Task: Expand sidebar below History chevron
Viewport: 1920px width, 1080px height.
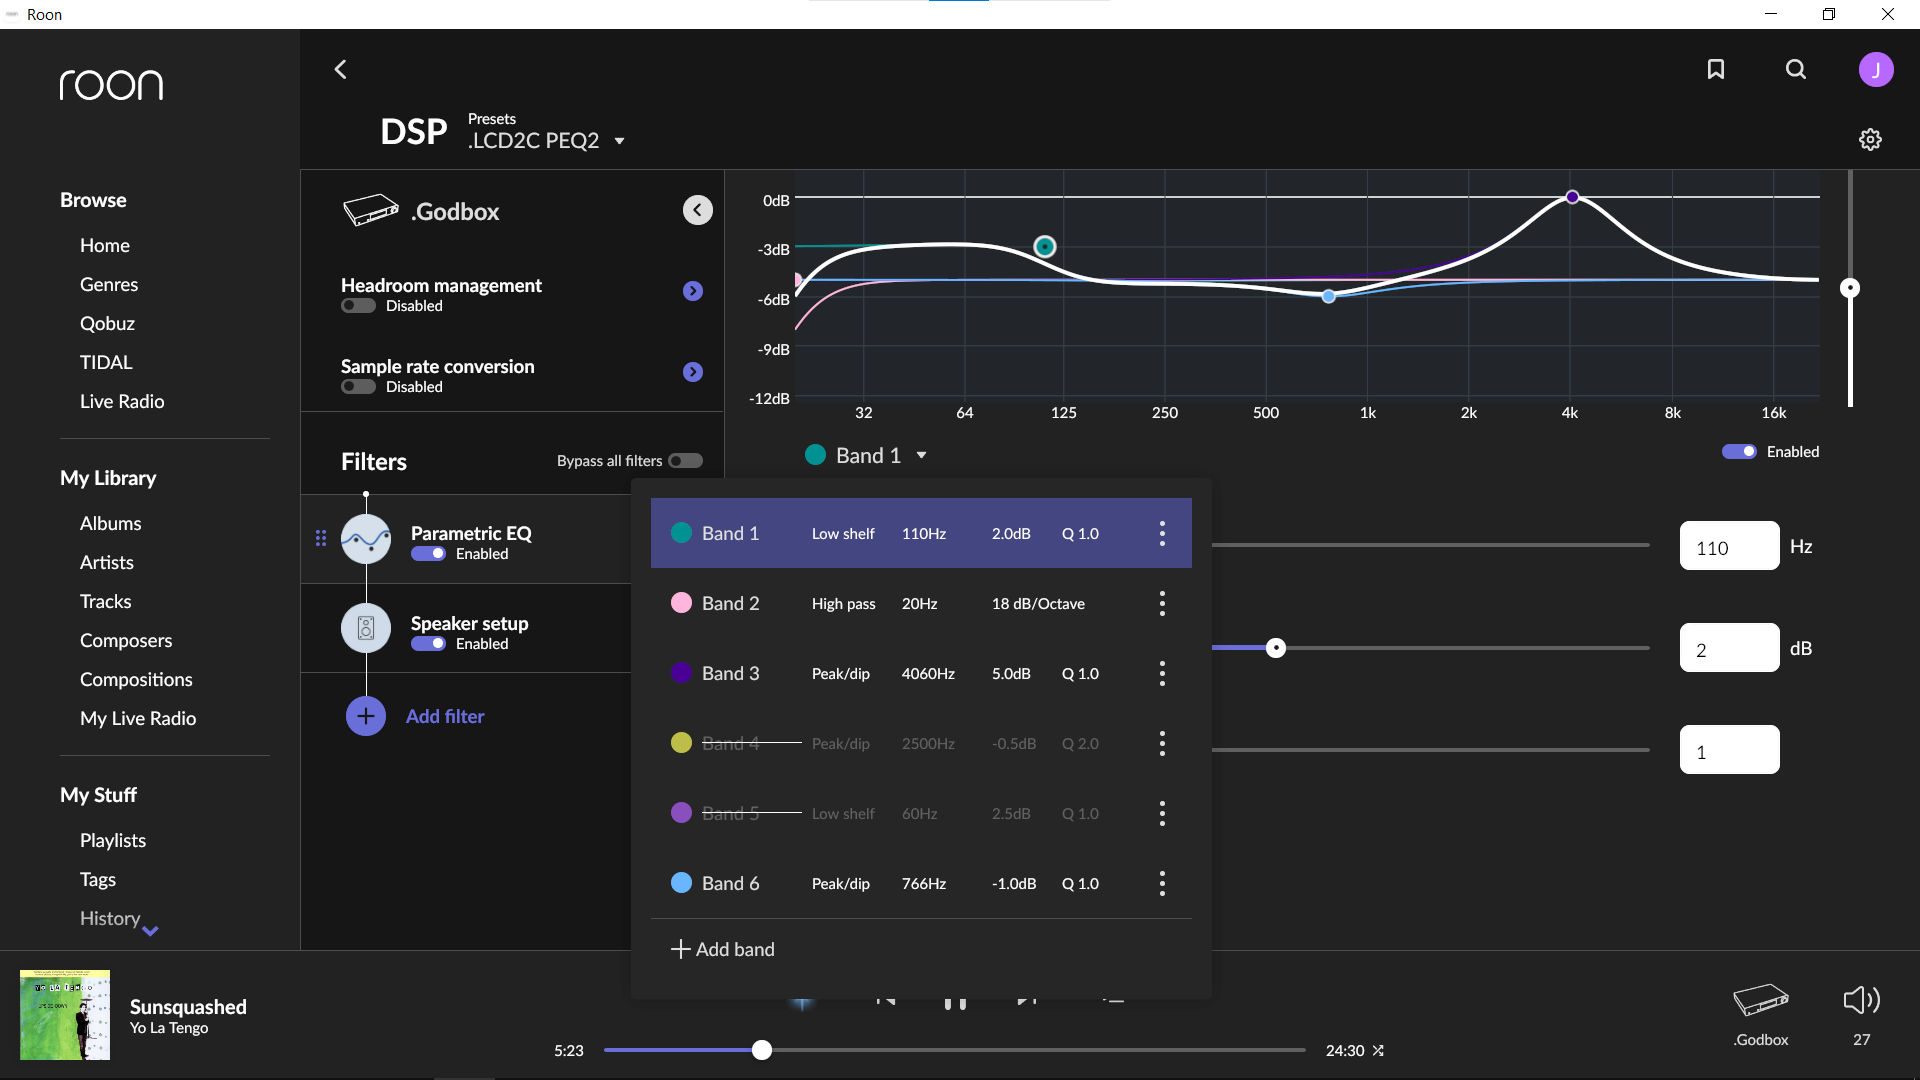Action: (150, 931)
